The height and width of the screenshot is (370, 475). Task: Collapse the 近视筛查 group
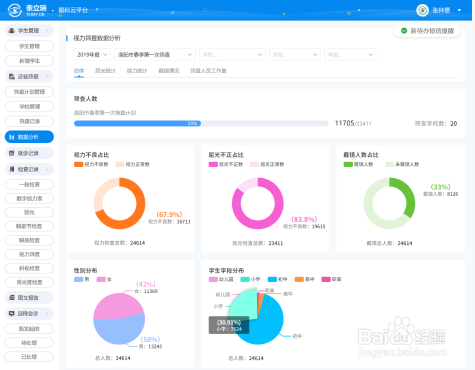(x=47, y=77)
